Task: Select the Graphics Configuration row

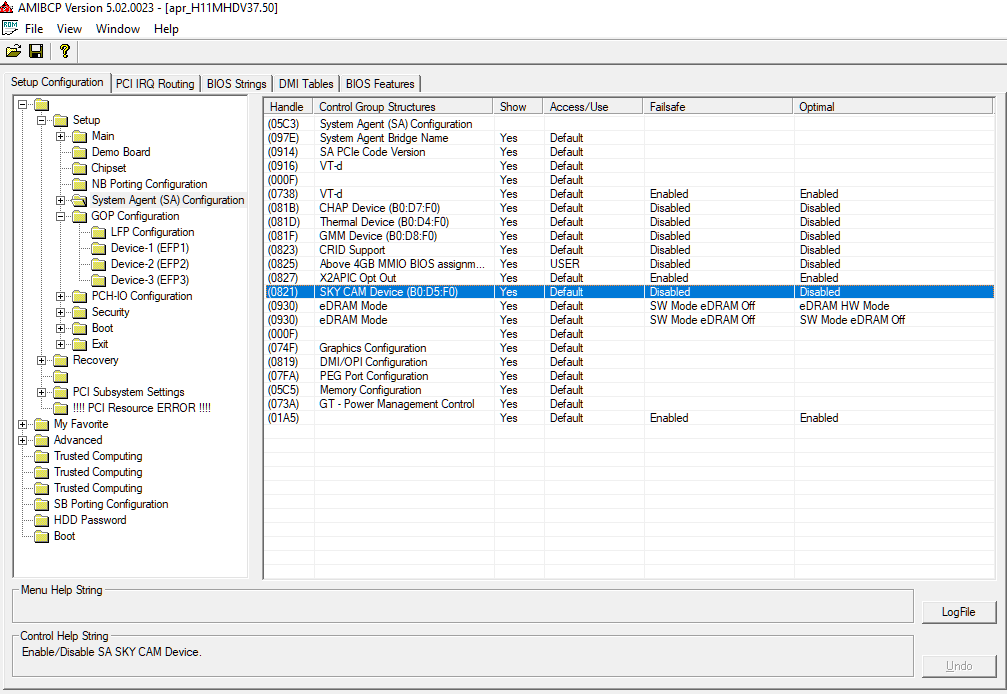Action: (x=629, y=348)
